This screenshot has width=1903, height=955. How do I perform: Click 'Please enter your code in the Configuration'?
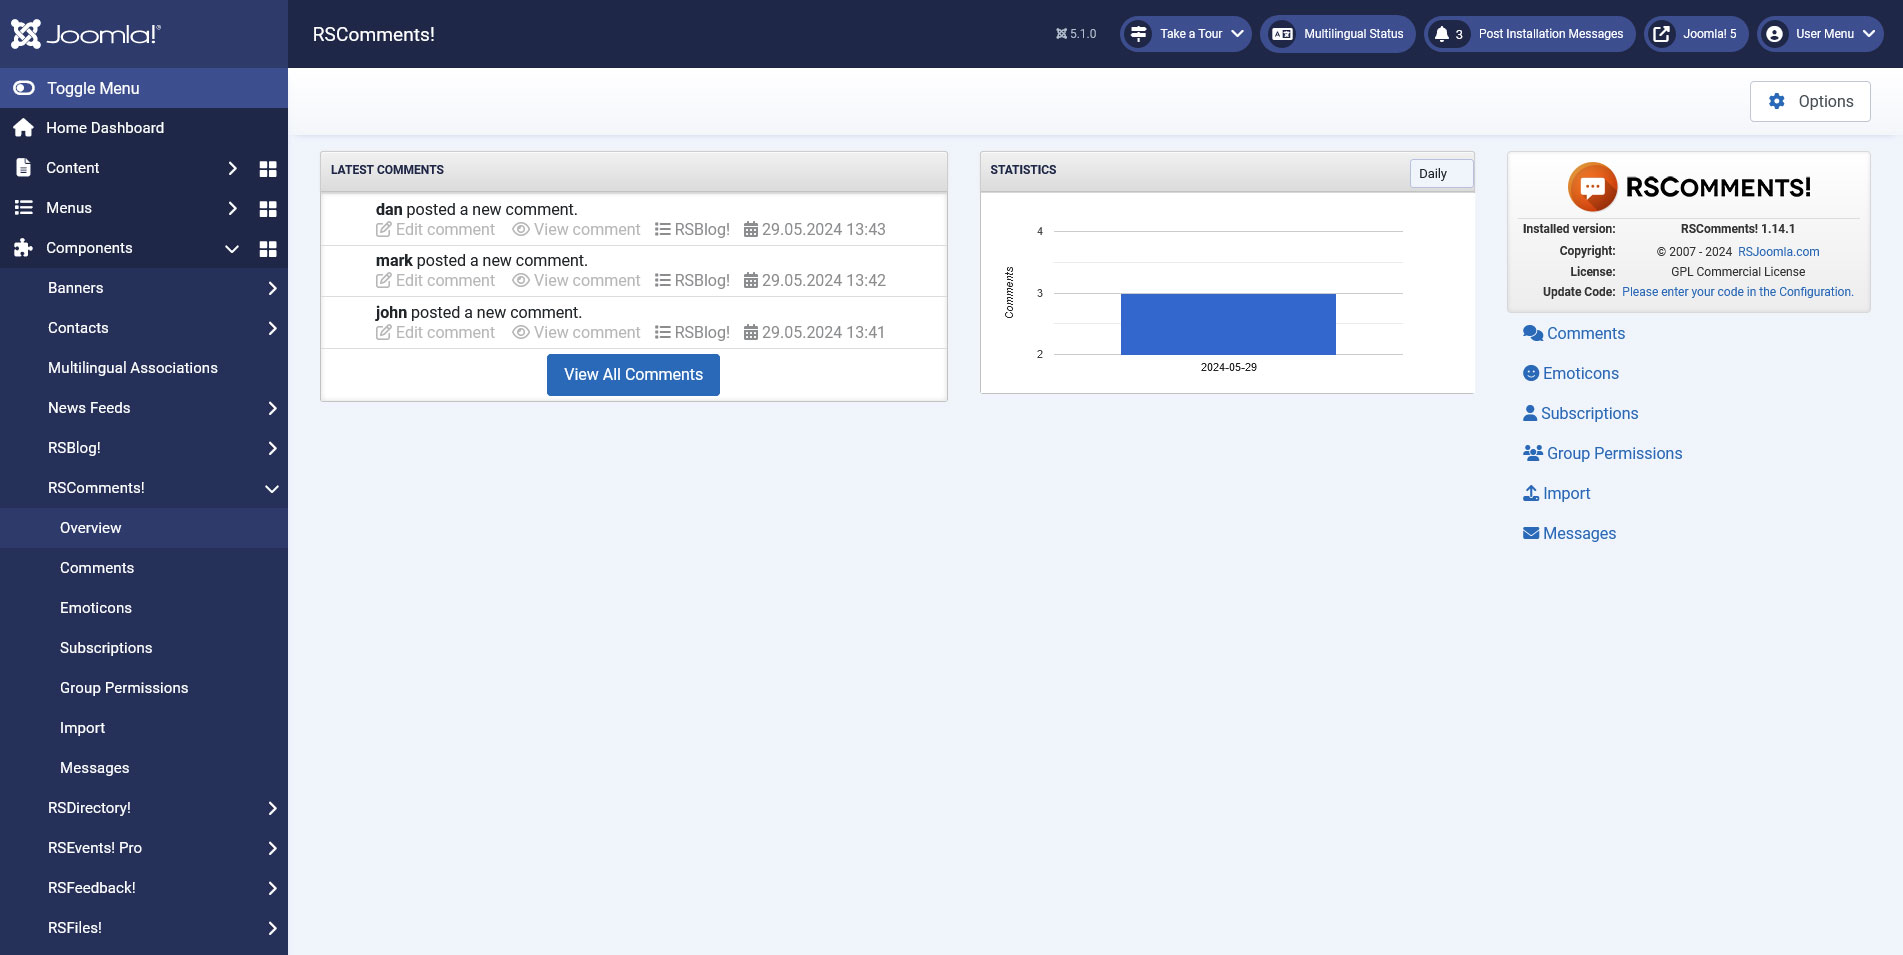[1737, 292]
